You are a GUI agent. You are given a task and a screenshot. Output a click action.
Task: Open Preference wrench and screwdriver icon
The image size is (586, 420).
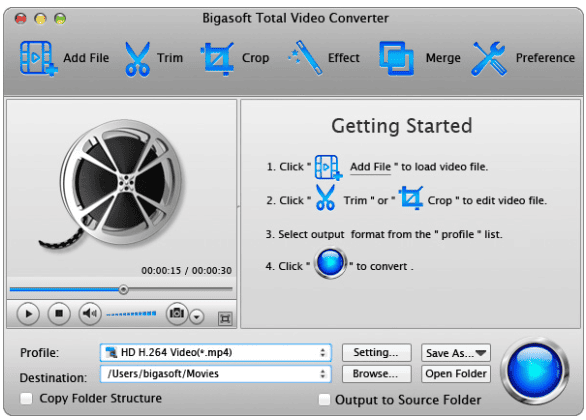coord(489,59)
